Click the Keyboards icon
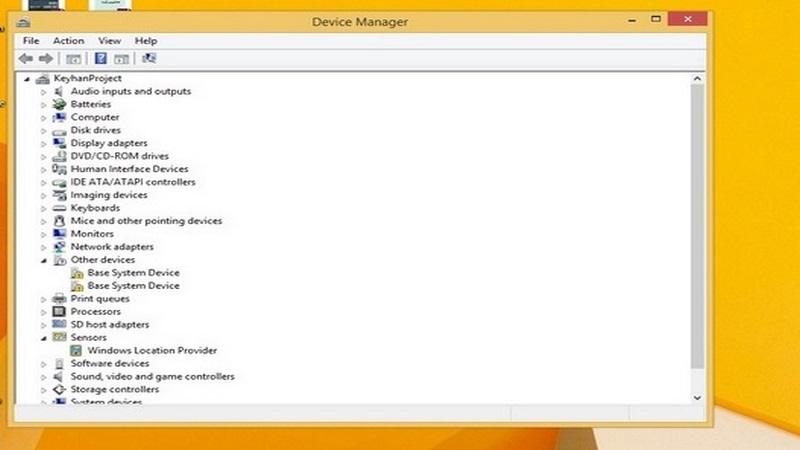 (x=59, y=208)
